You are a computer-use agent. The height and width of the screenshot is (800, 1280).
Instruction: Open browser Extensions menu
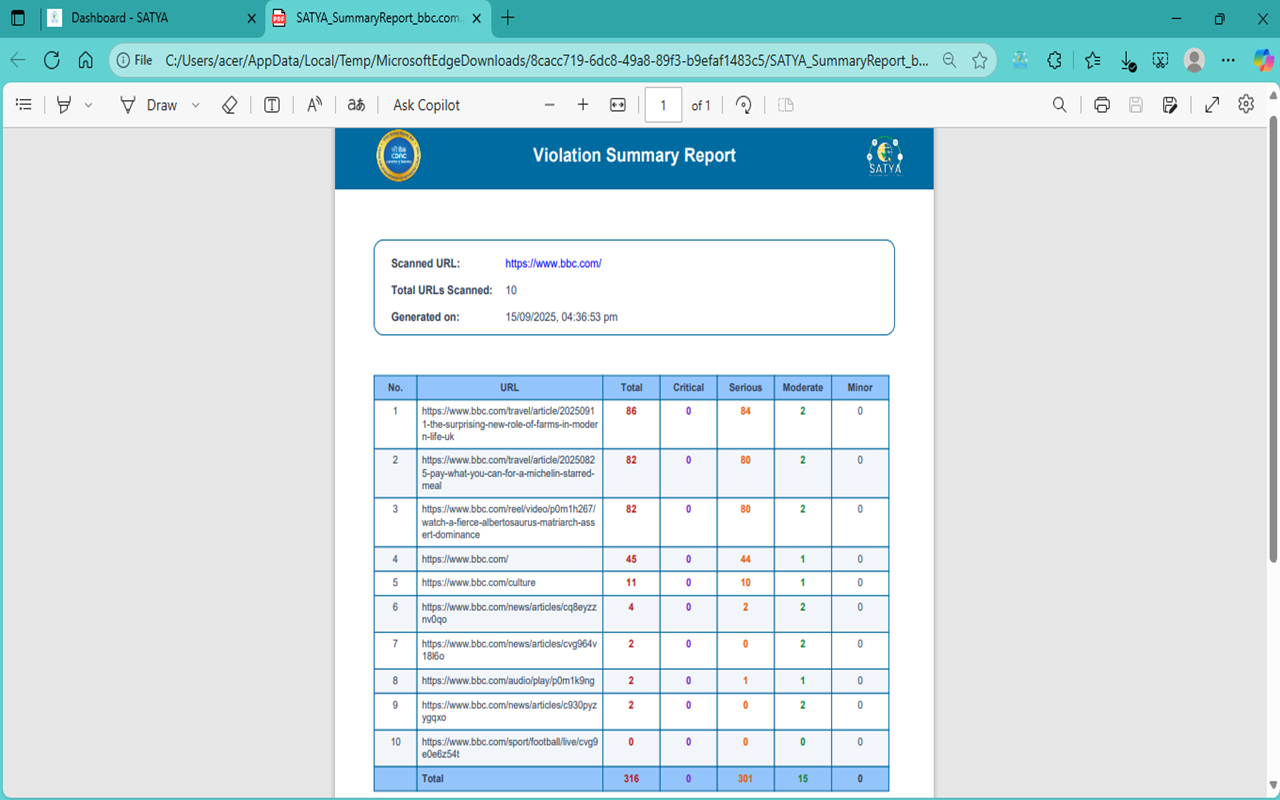(x=1054, y=60)
